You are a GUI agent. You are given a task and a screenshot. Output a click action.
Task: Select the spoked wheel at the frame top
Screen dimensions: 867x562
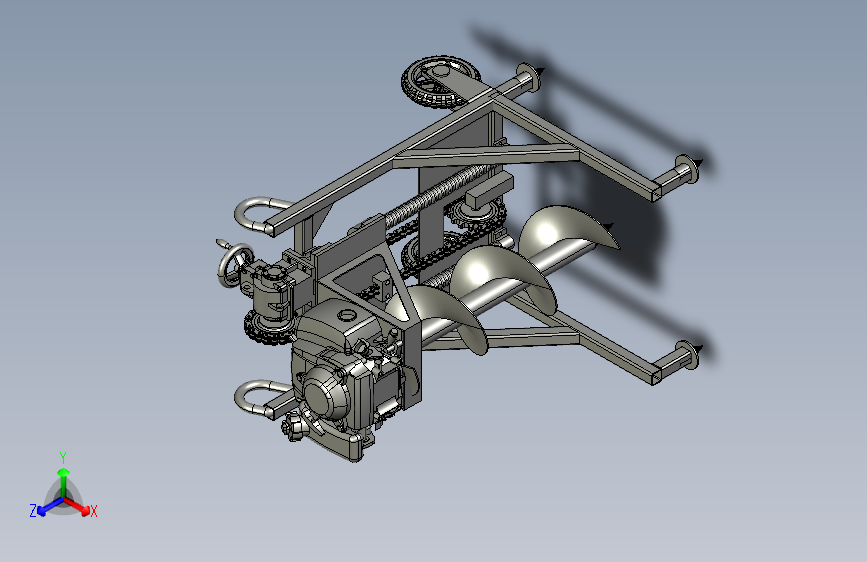440,82
